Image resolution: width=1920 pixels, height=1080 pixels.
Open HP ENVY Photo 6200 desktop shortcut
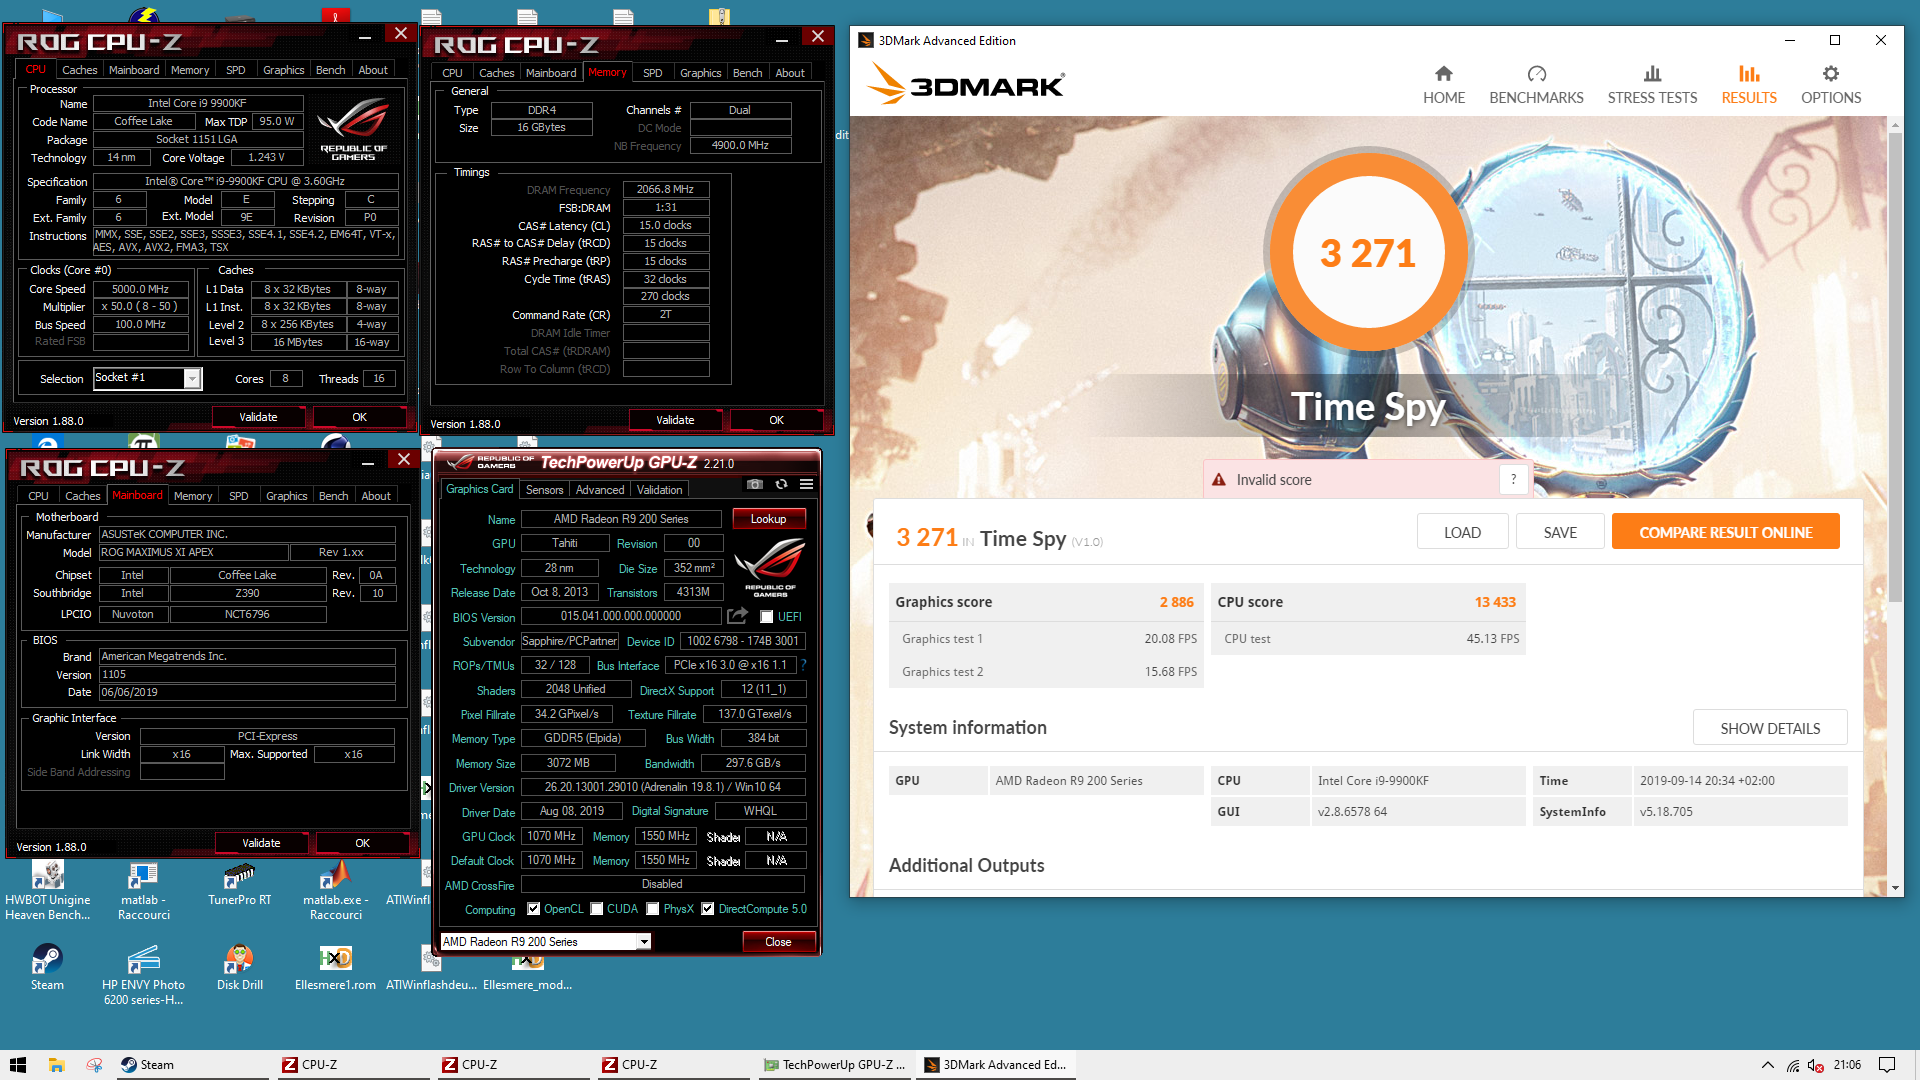(143, 975)
